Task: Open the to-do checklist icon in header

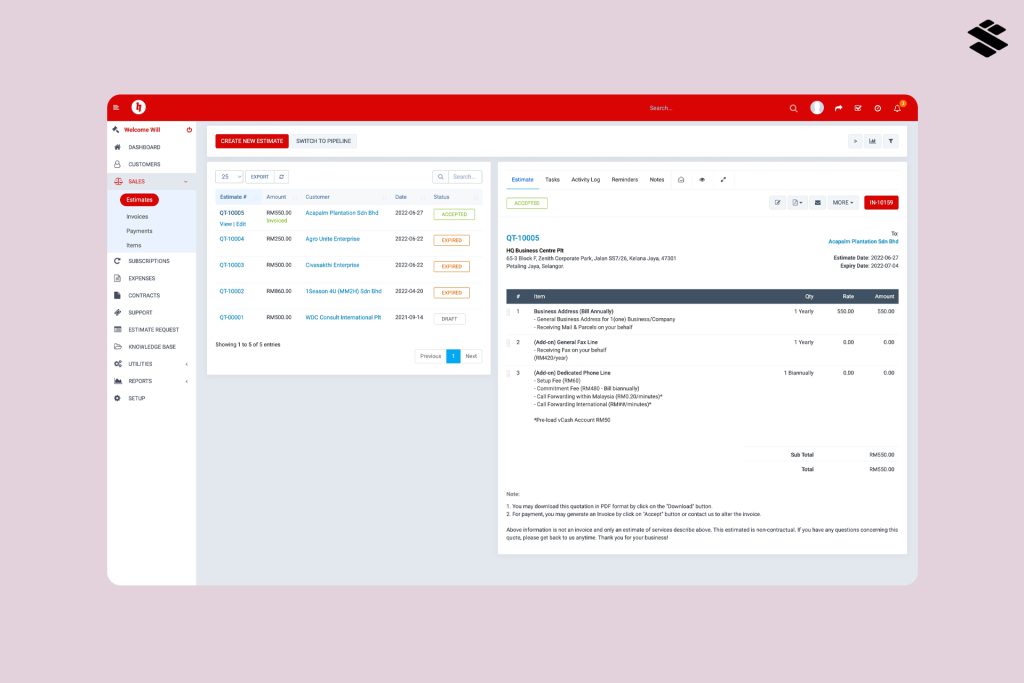Action: point(857,108)
